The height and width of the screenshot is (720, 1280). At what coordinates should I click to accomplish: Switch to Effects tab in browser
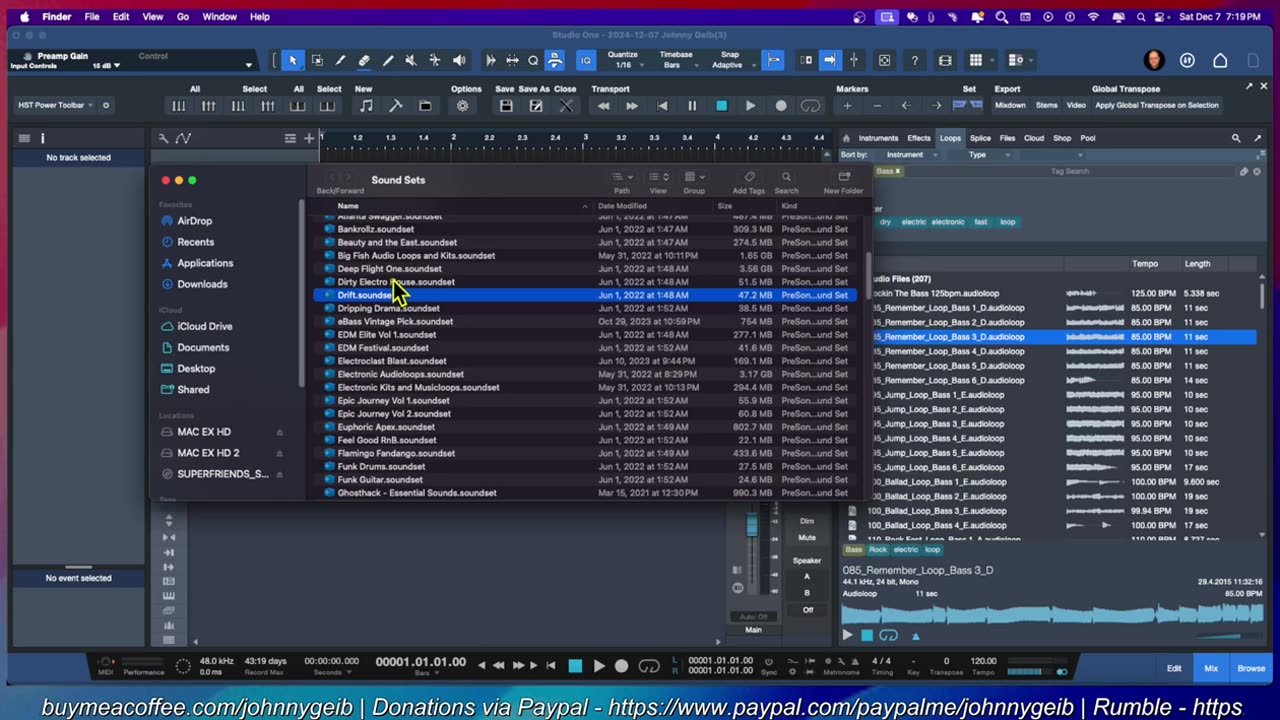(919, 138)
